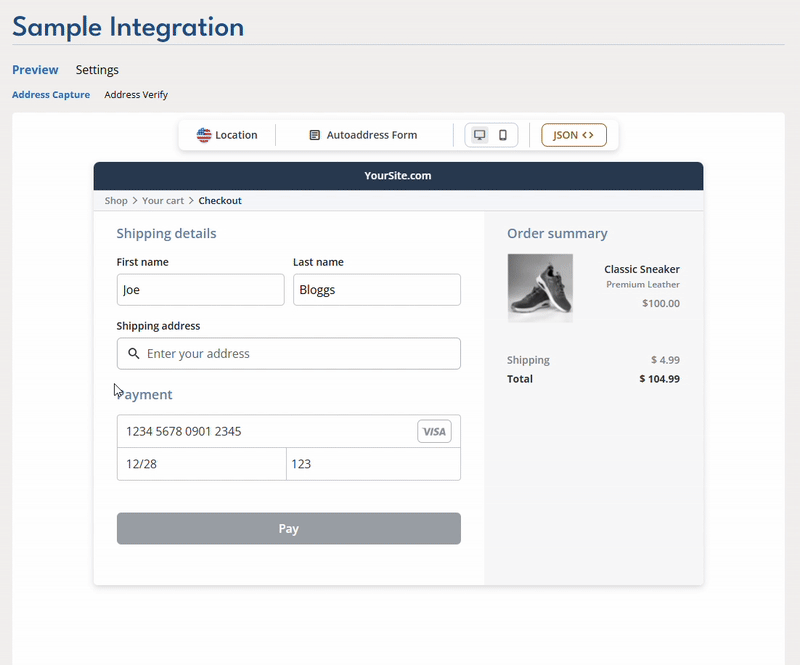The width and height of the screenshot is (800, 665).
Task: Click the Sample Integration page title
Action: click(128, 27)
